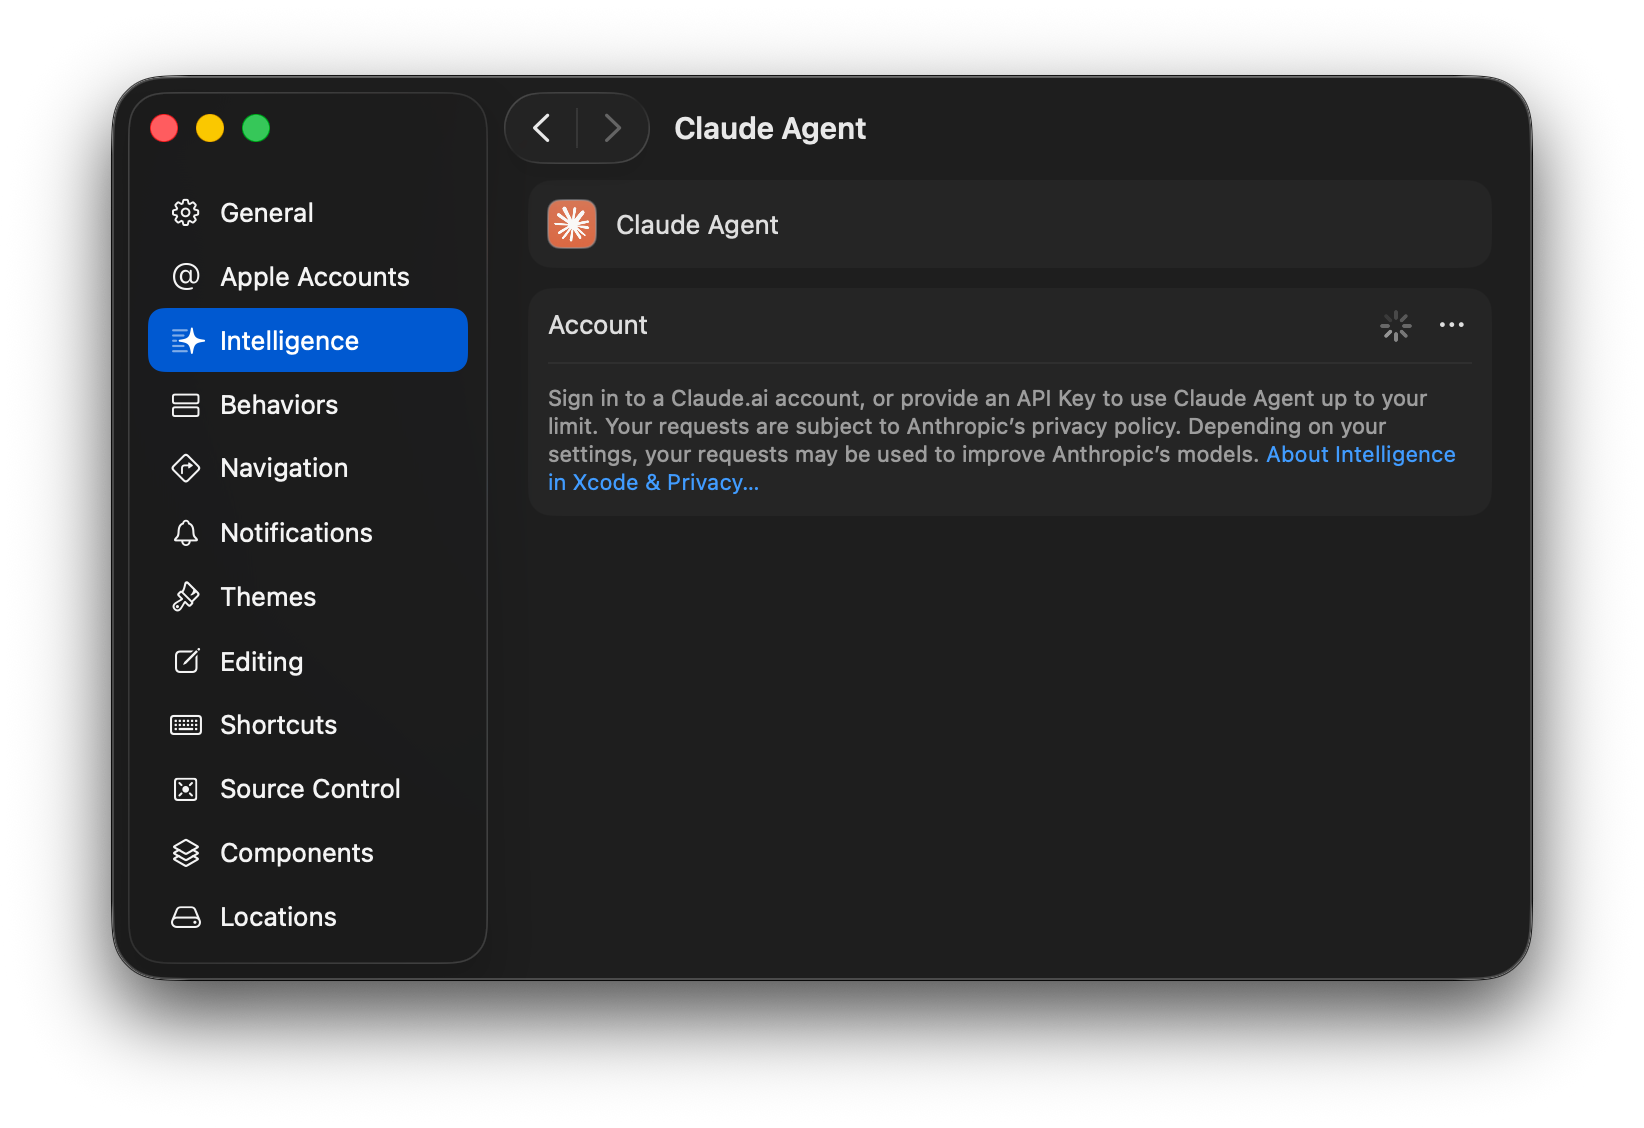Select Components in the sidebar
This screenshot has width=1644, height=1128.
point(308,853)
